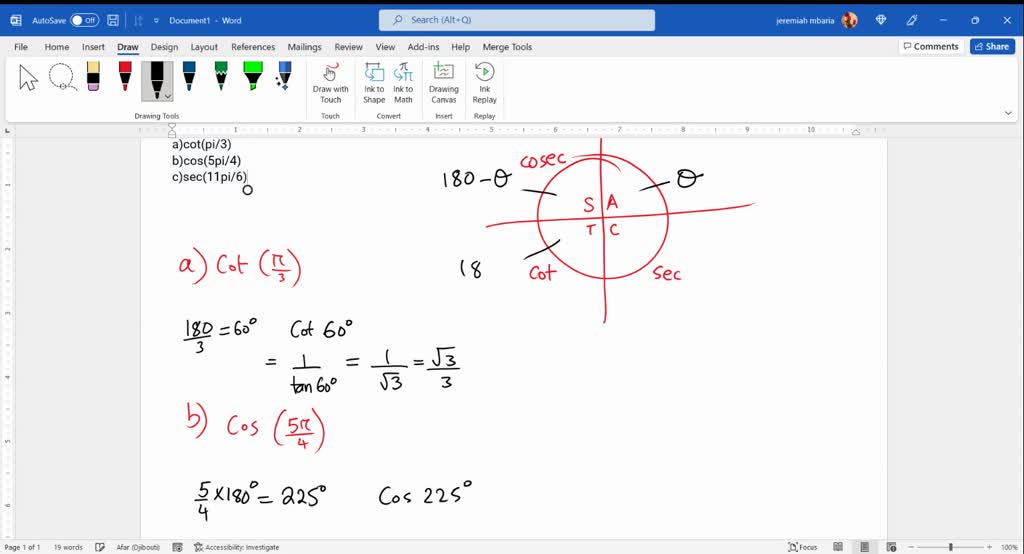Open the Merge Tools tab
The height and width of the screenshot is (554, 1024).
pyautogui.click(x=507, y=47)
